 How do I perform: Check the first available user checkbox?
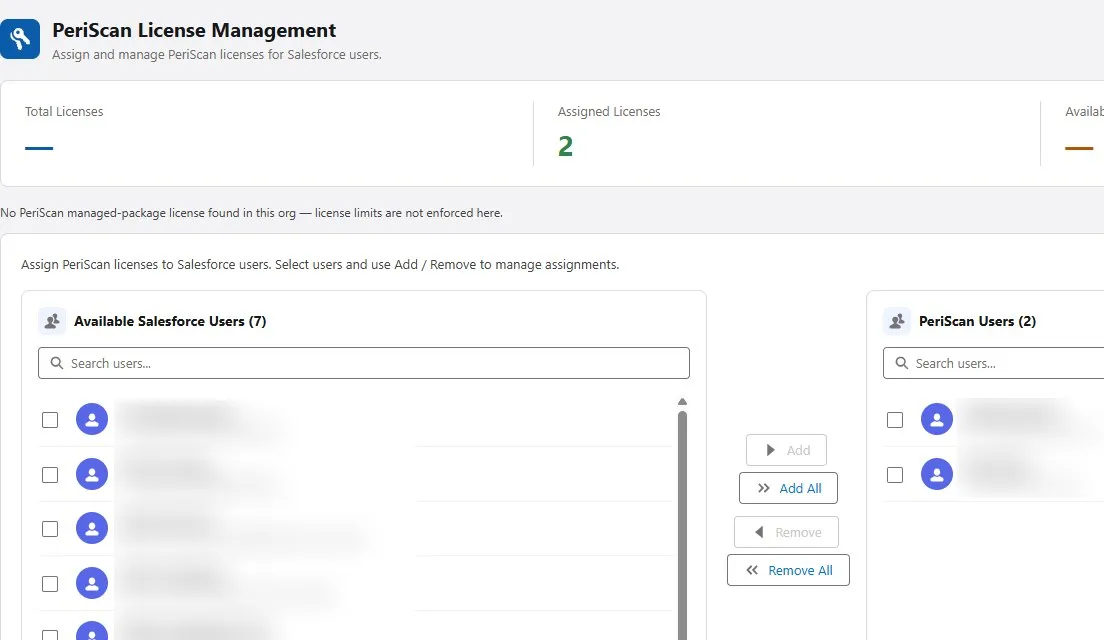(x=50, y=420)
